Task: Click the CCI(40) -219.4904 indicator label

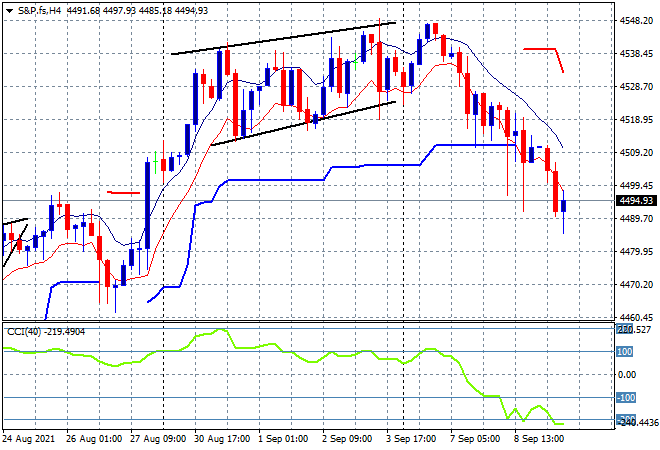Action: (46, 332)
